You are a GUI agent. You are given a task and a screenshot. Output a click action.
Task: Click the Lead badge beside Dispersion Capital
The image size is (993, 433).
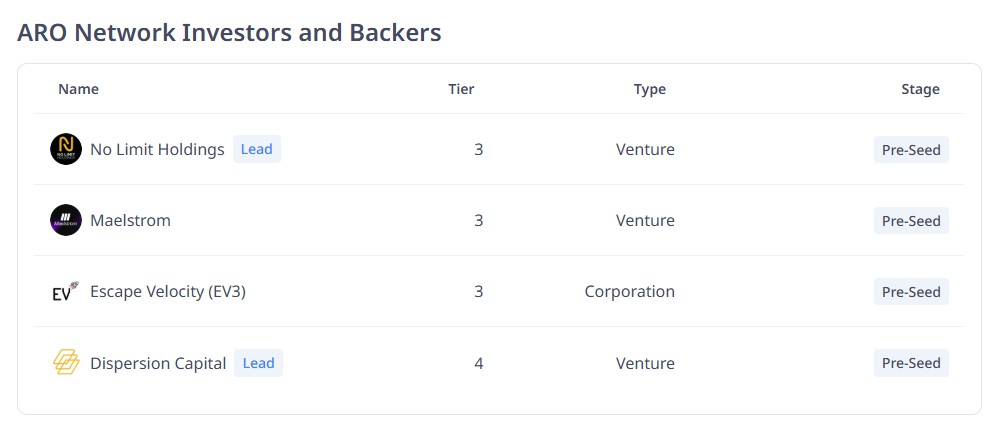pos(259,363)
